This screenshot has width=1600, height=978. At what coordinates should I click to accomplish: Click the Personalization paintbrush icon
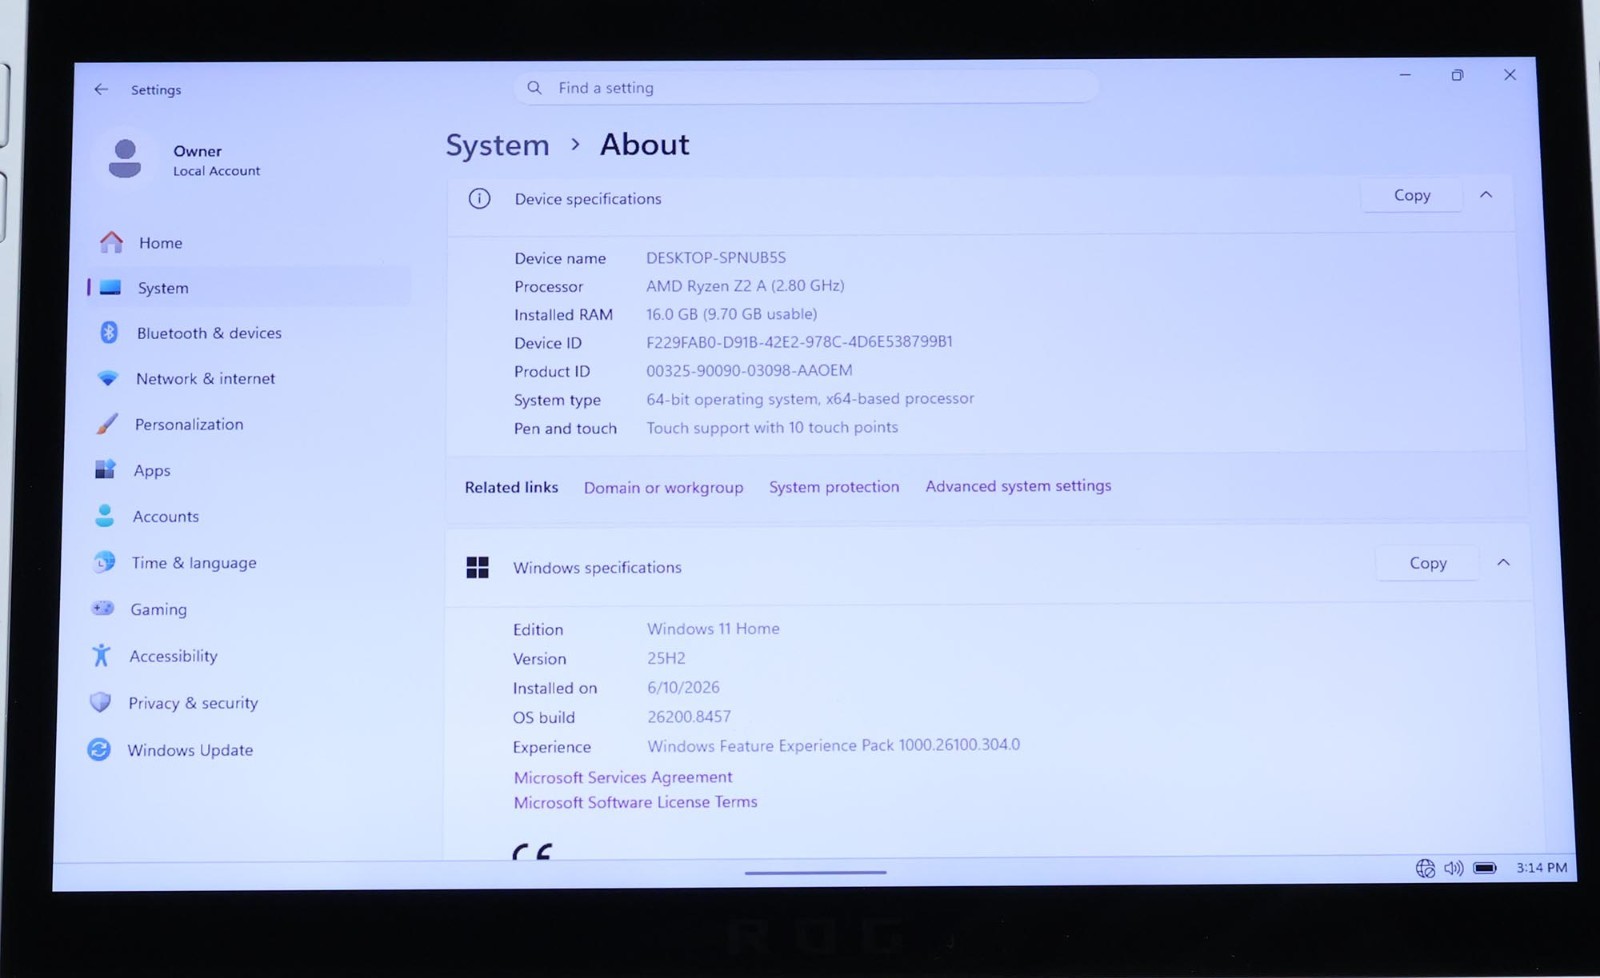pyautogui.click(x=106, y=424)
